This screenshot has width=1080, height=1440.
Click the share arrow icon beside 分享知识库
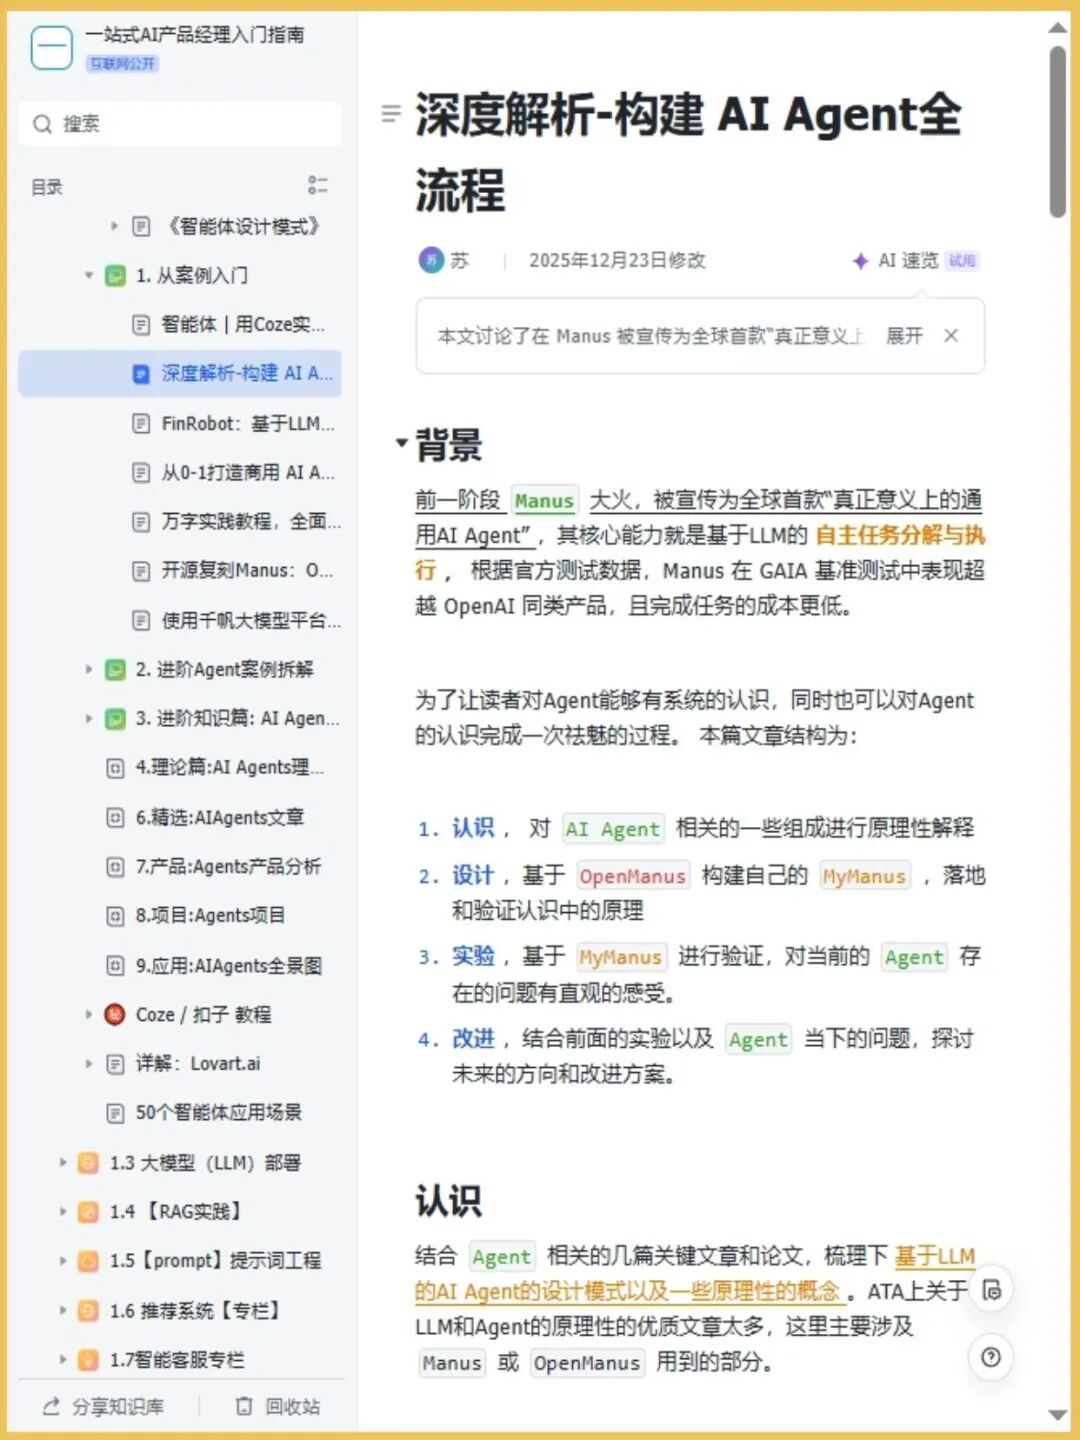pyautogui.click(x=52, y=1407)
